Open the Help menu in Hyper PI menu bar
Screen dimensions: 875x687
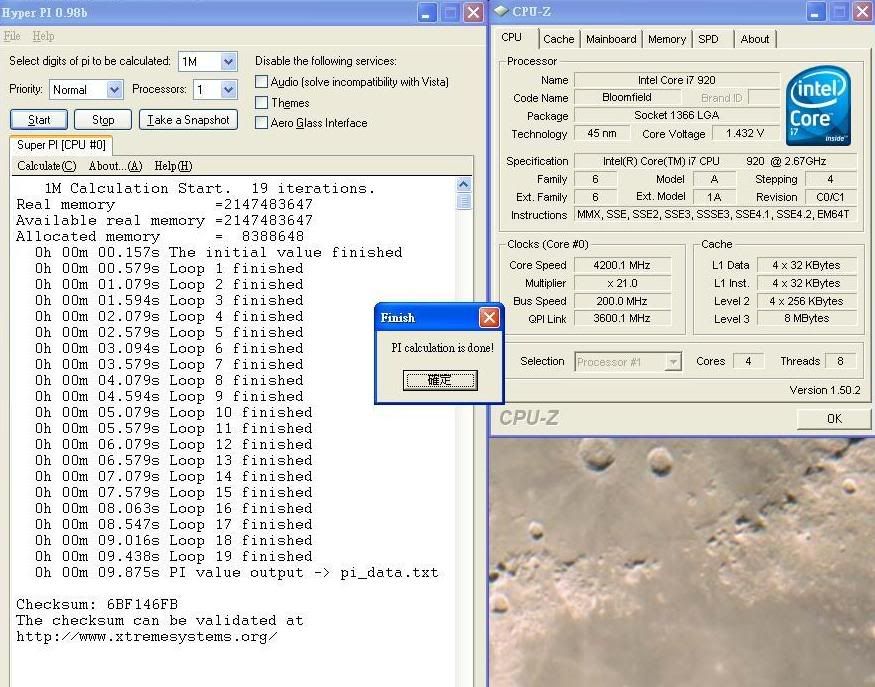pyautogui.click(x=43, y=36)
